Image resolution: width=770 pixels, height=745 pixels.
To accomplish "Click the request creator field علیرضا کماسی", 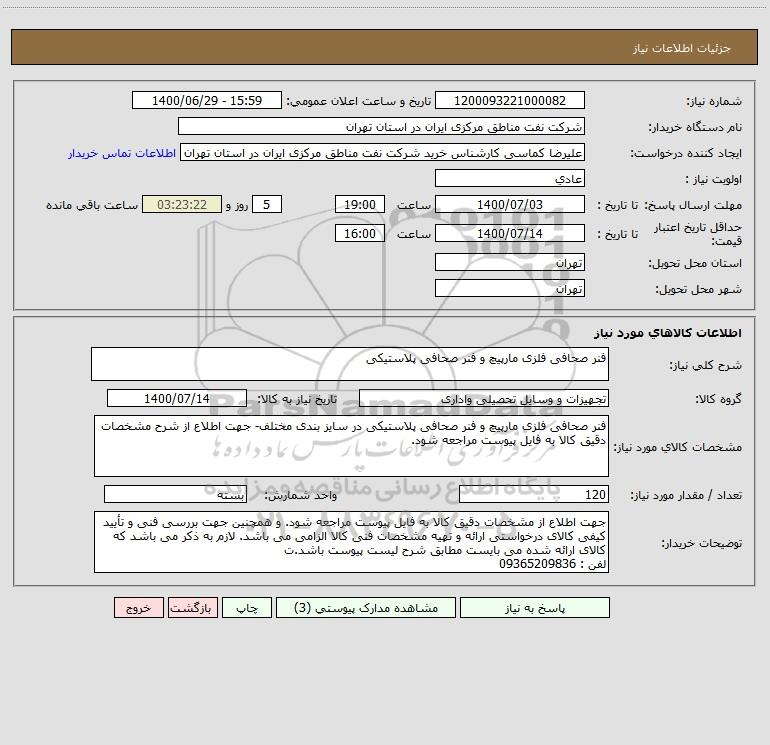I will (383, 152).
